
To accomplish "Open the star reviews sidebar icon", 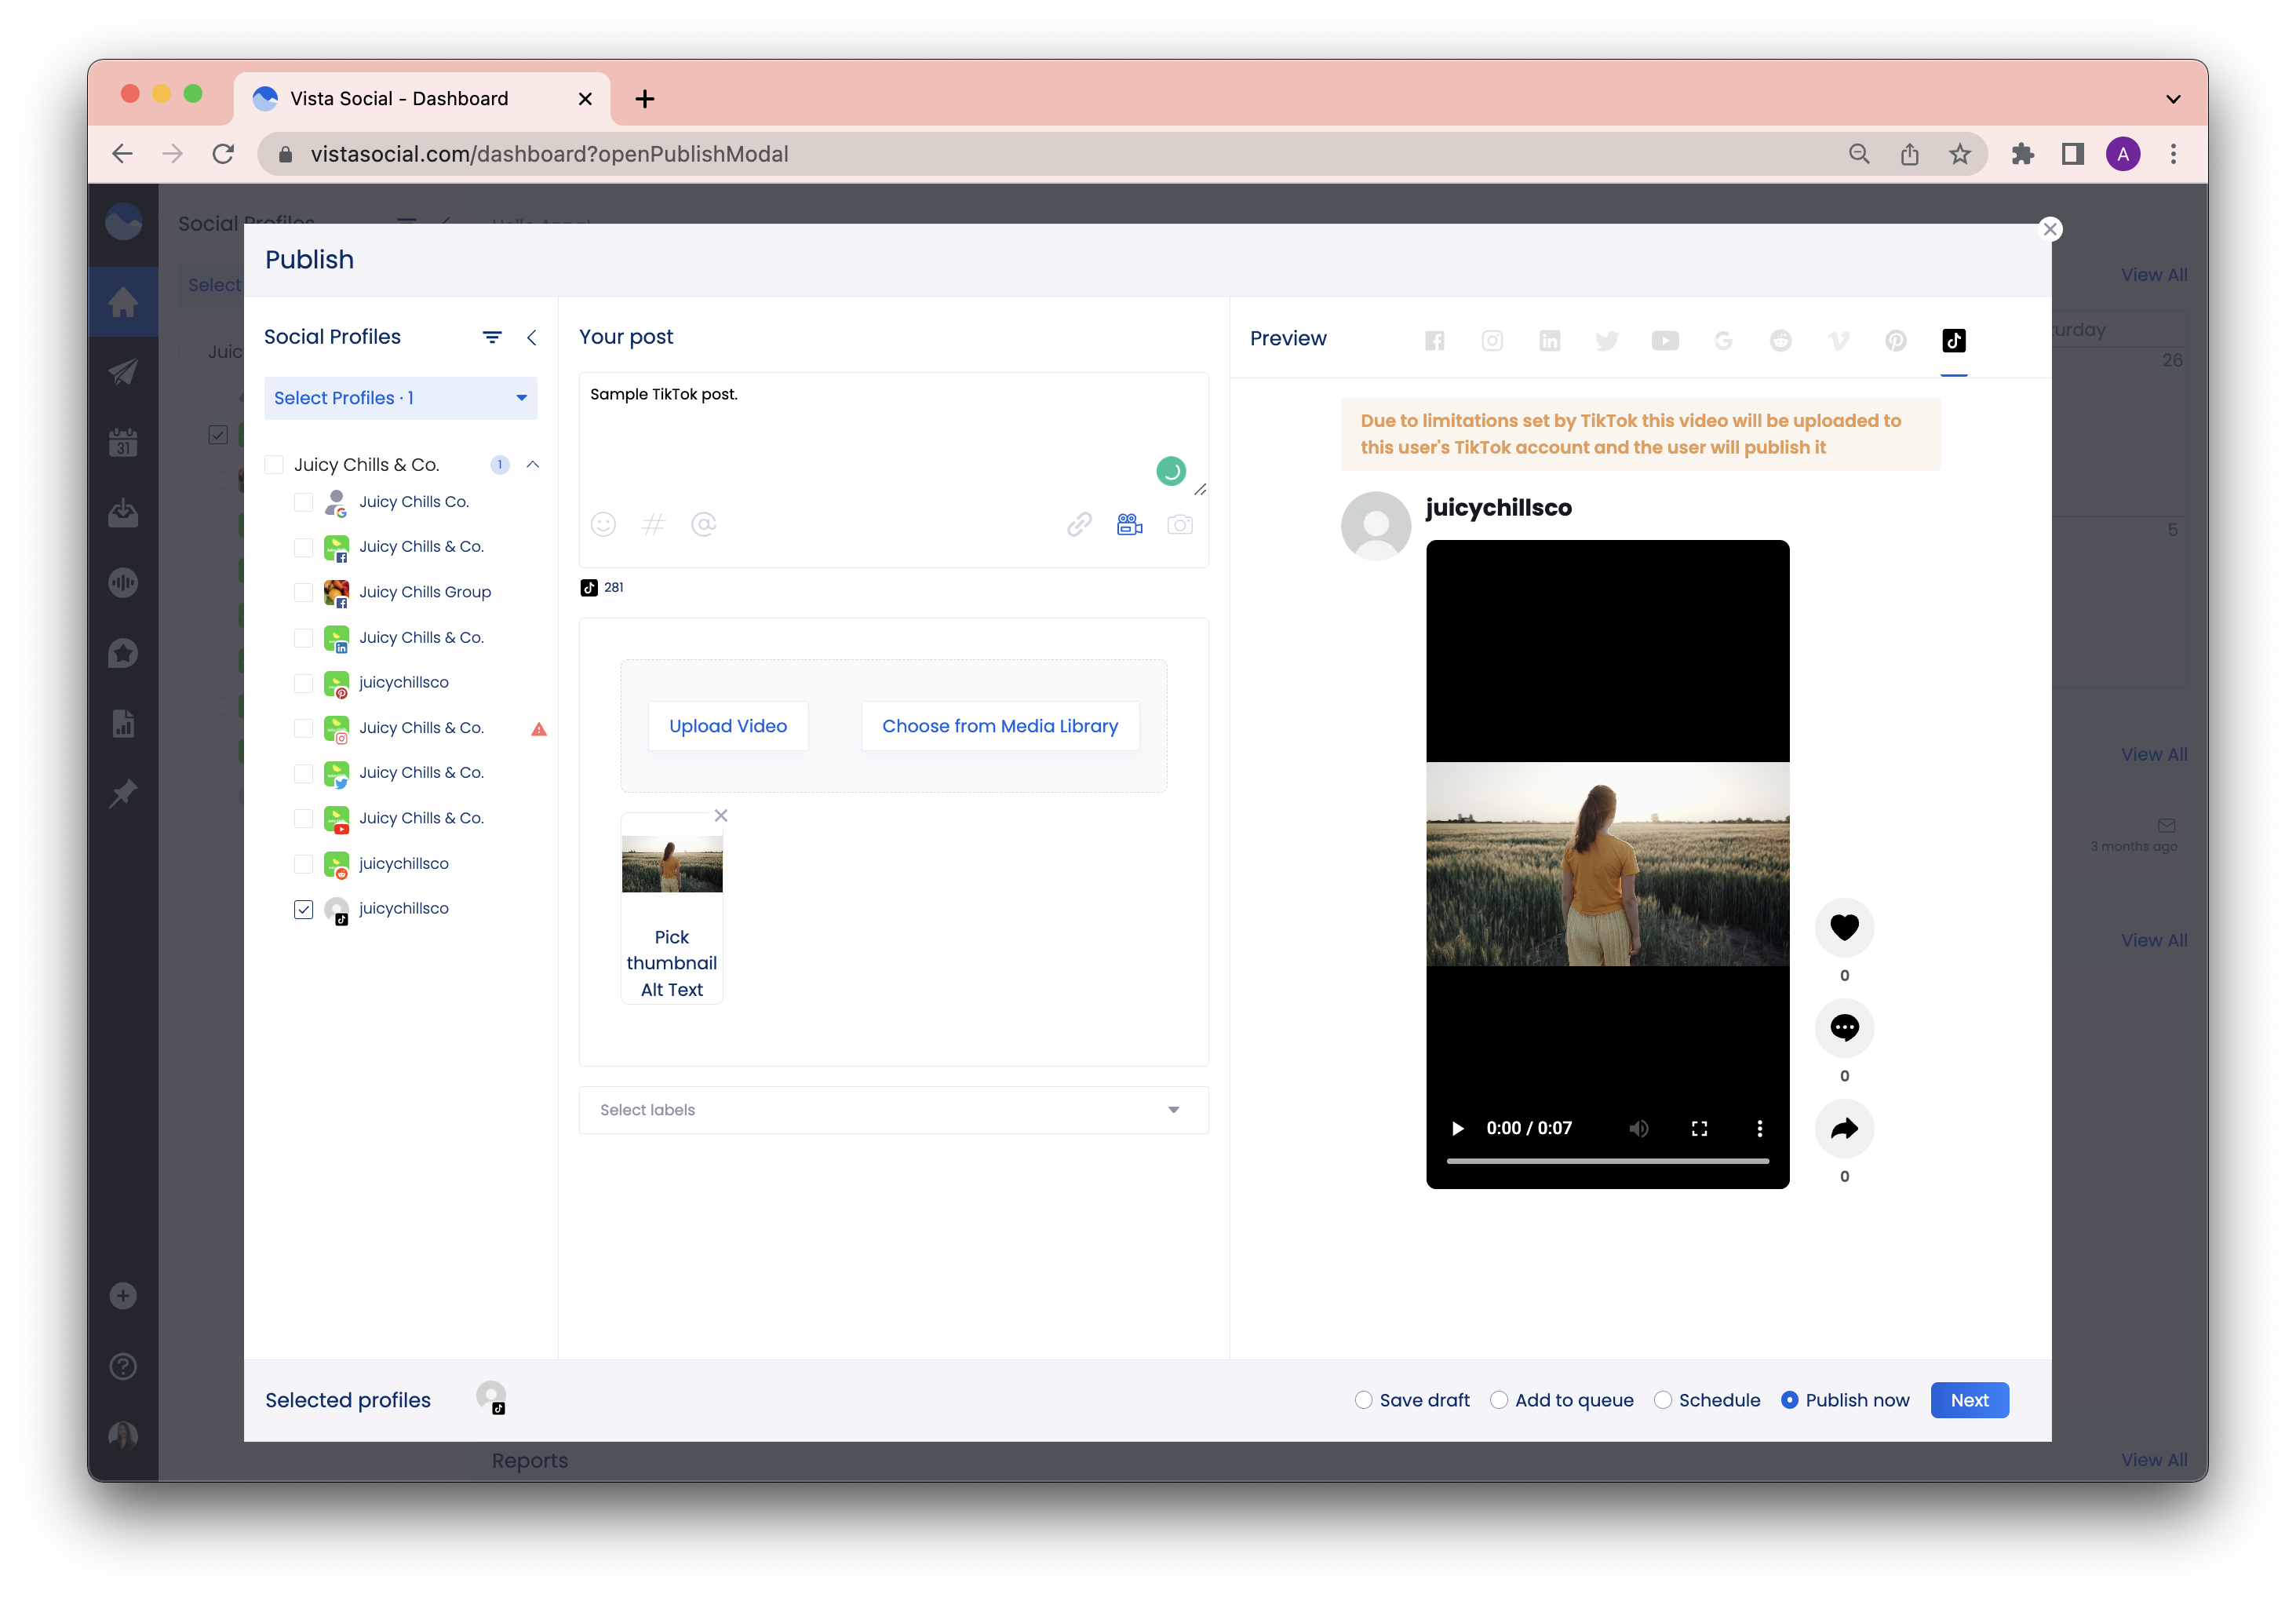I will click(x=123, y=653).
